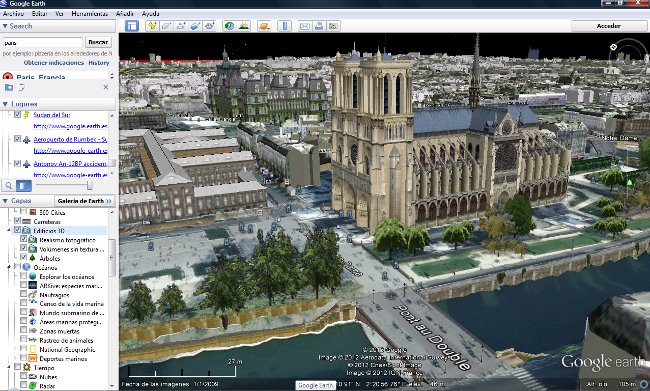This screenshot has height=391, width=650.
Task: Collapse the Edificios 3D tree node
Action: point(9,230)
